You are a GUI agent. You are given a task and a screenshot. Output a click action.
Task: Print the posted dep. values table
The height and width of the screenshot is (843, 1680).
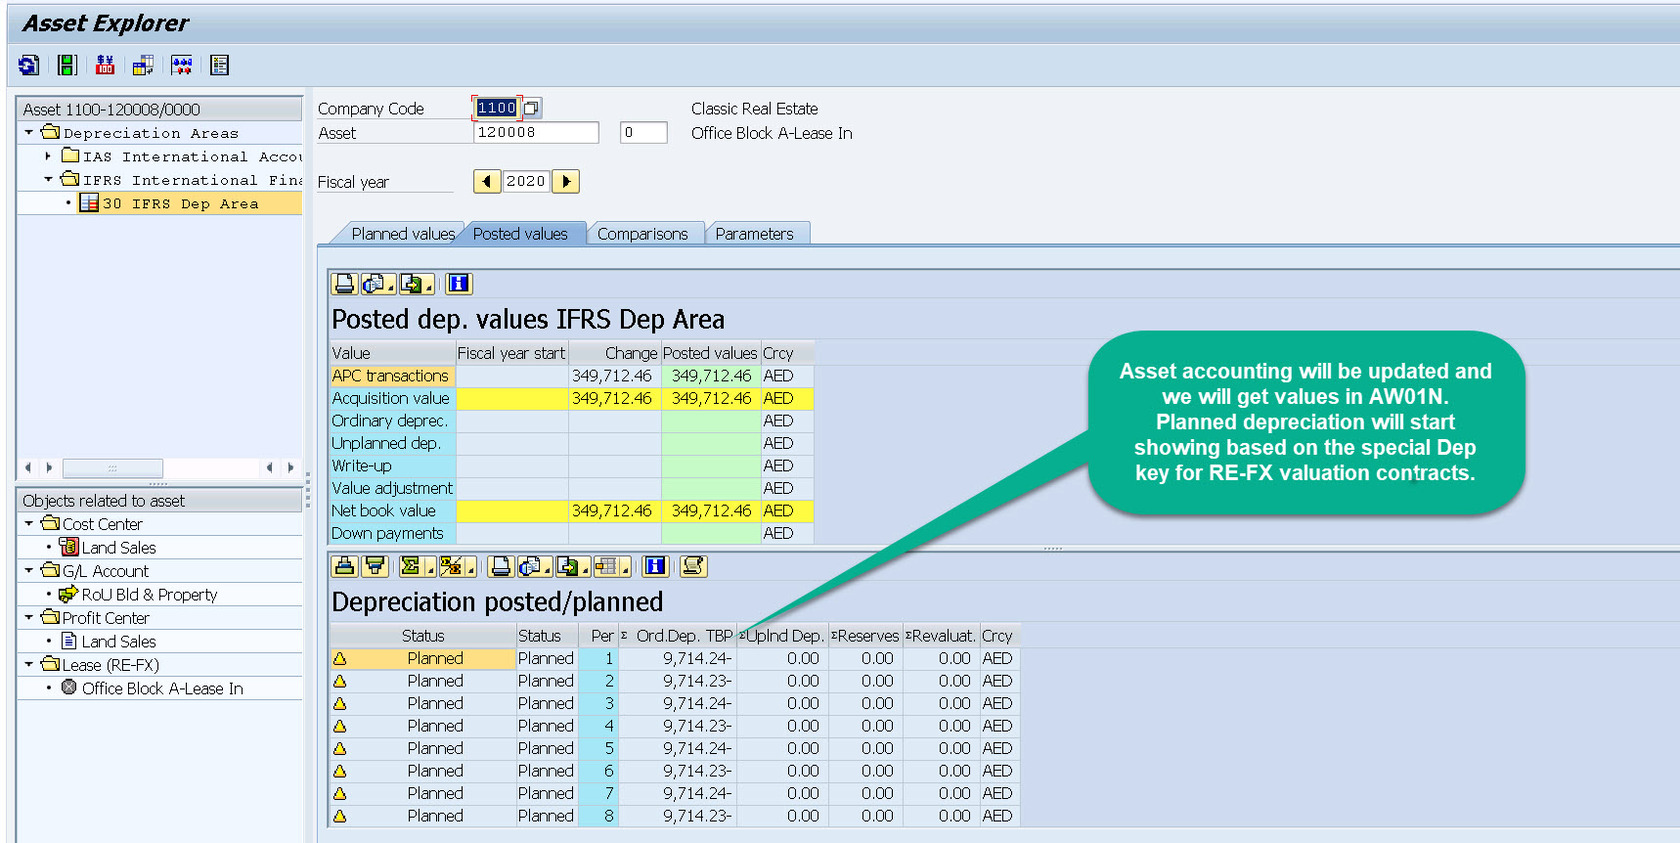[x=345, y=284]
